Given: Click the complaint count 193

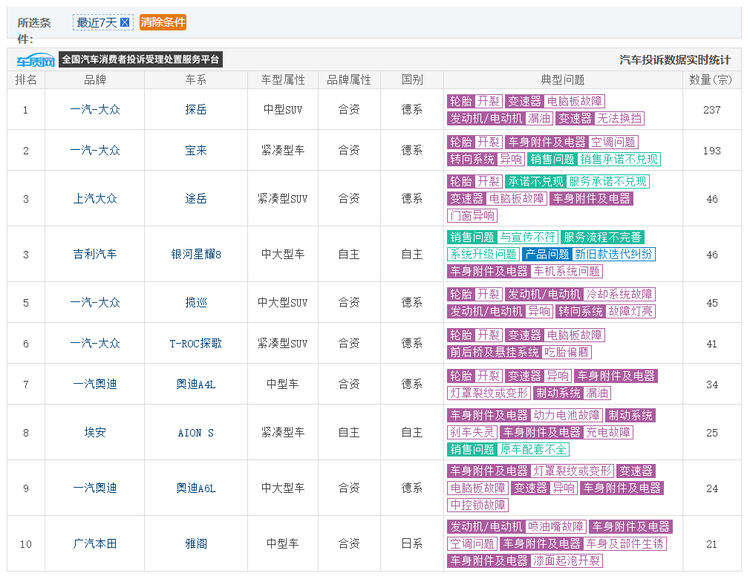Looking at the screenshot, I should click(712, 151).
